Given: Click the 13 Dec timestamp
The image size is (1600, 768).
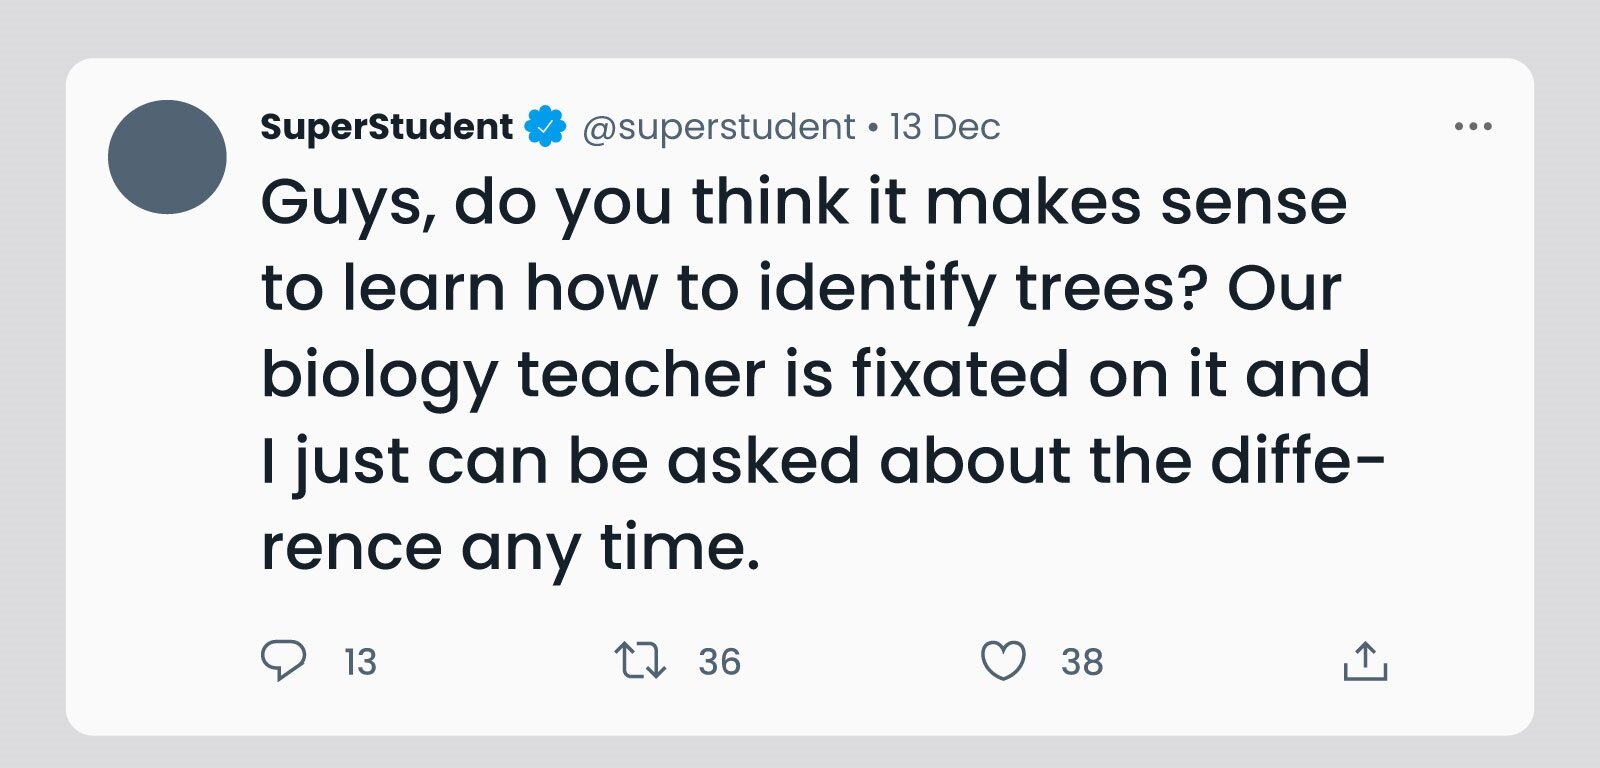Looking at the screenshot, I should coord(945,127).
